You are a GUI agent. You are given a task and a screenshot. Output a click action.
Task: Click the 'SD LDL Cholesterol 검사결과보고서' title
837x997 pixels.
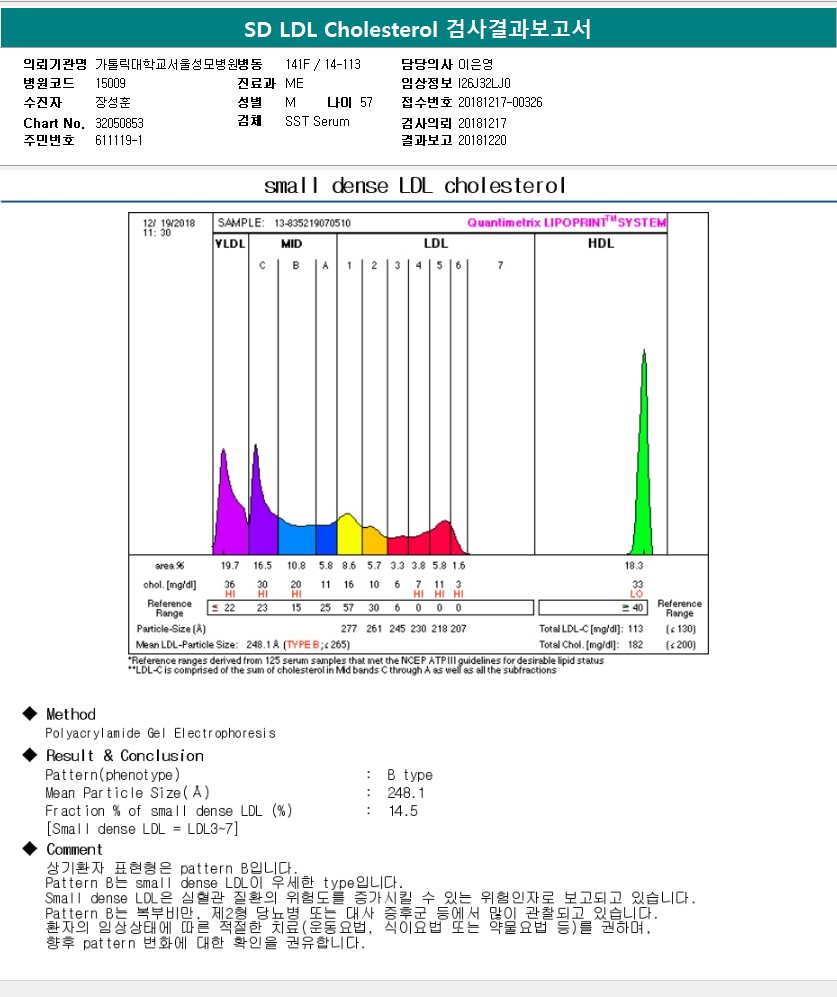418,29
